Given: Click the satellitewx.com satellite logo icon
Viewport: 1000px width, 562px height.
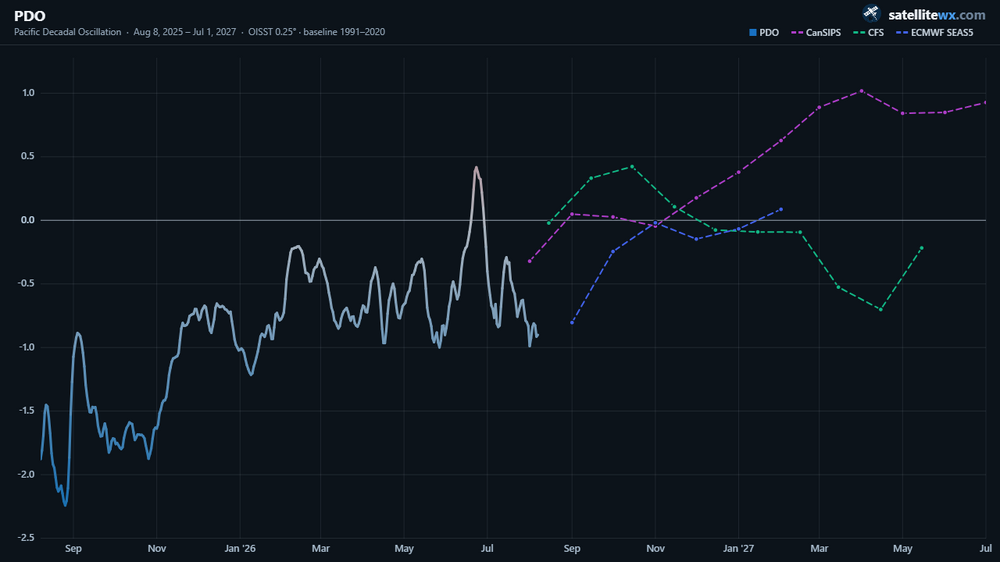Looking at the screenshot, I should (x=871, y=13).
